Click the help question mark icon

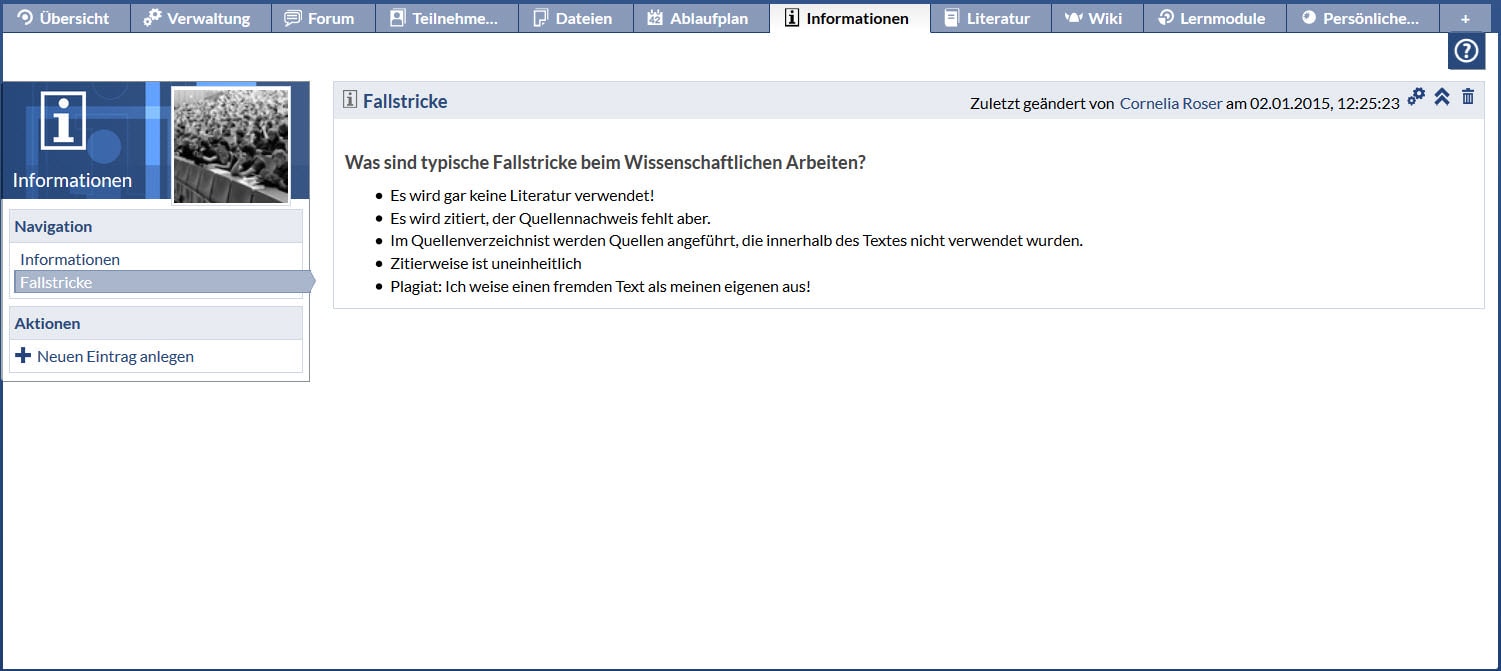click(1465, 51)
